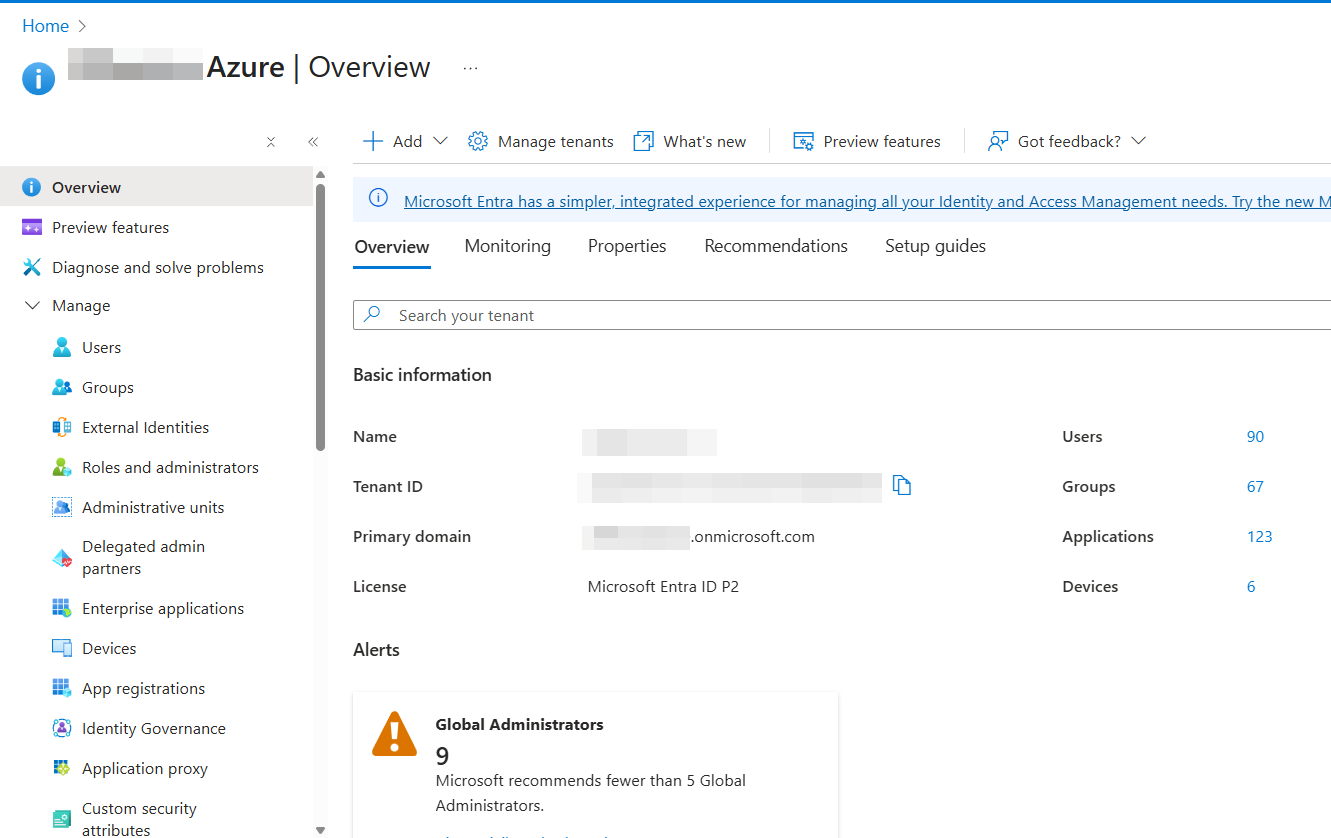1331x838 pixels.
Task: Click the search magnifier icon in tenant search
Action: (373, 314)
